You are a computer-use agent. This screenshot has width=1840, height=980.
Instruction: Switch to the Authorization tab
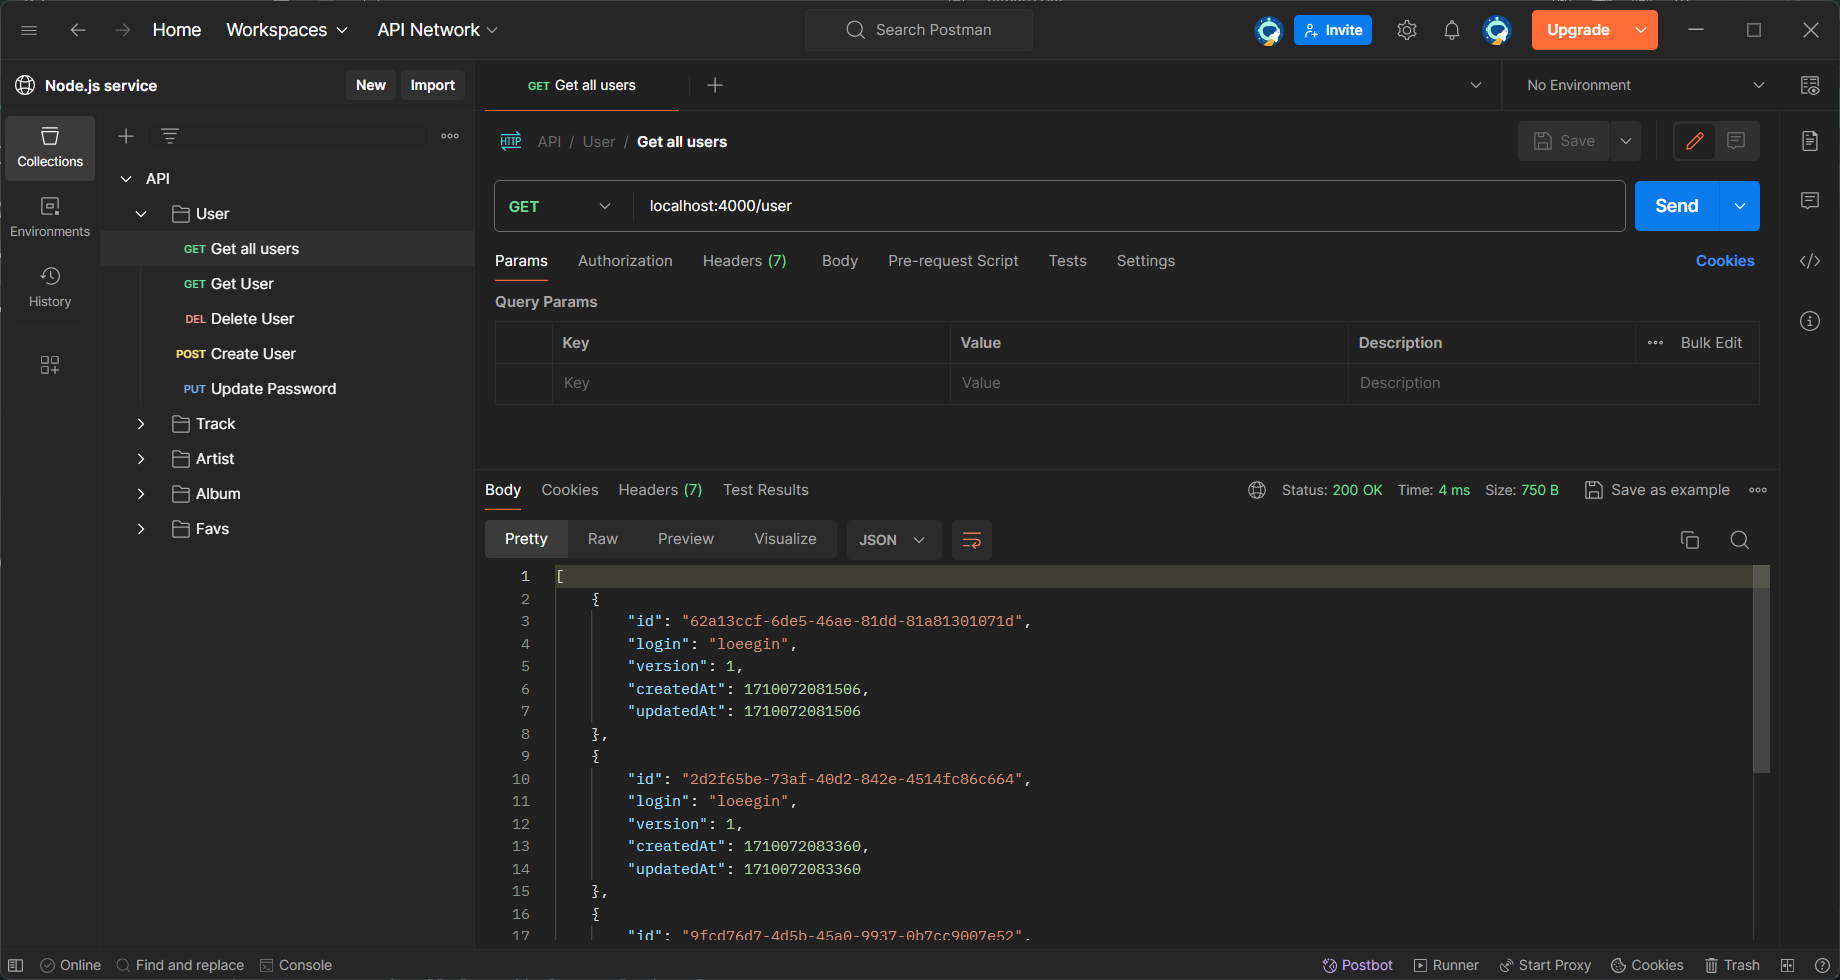coord(625,261)
